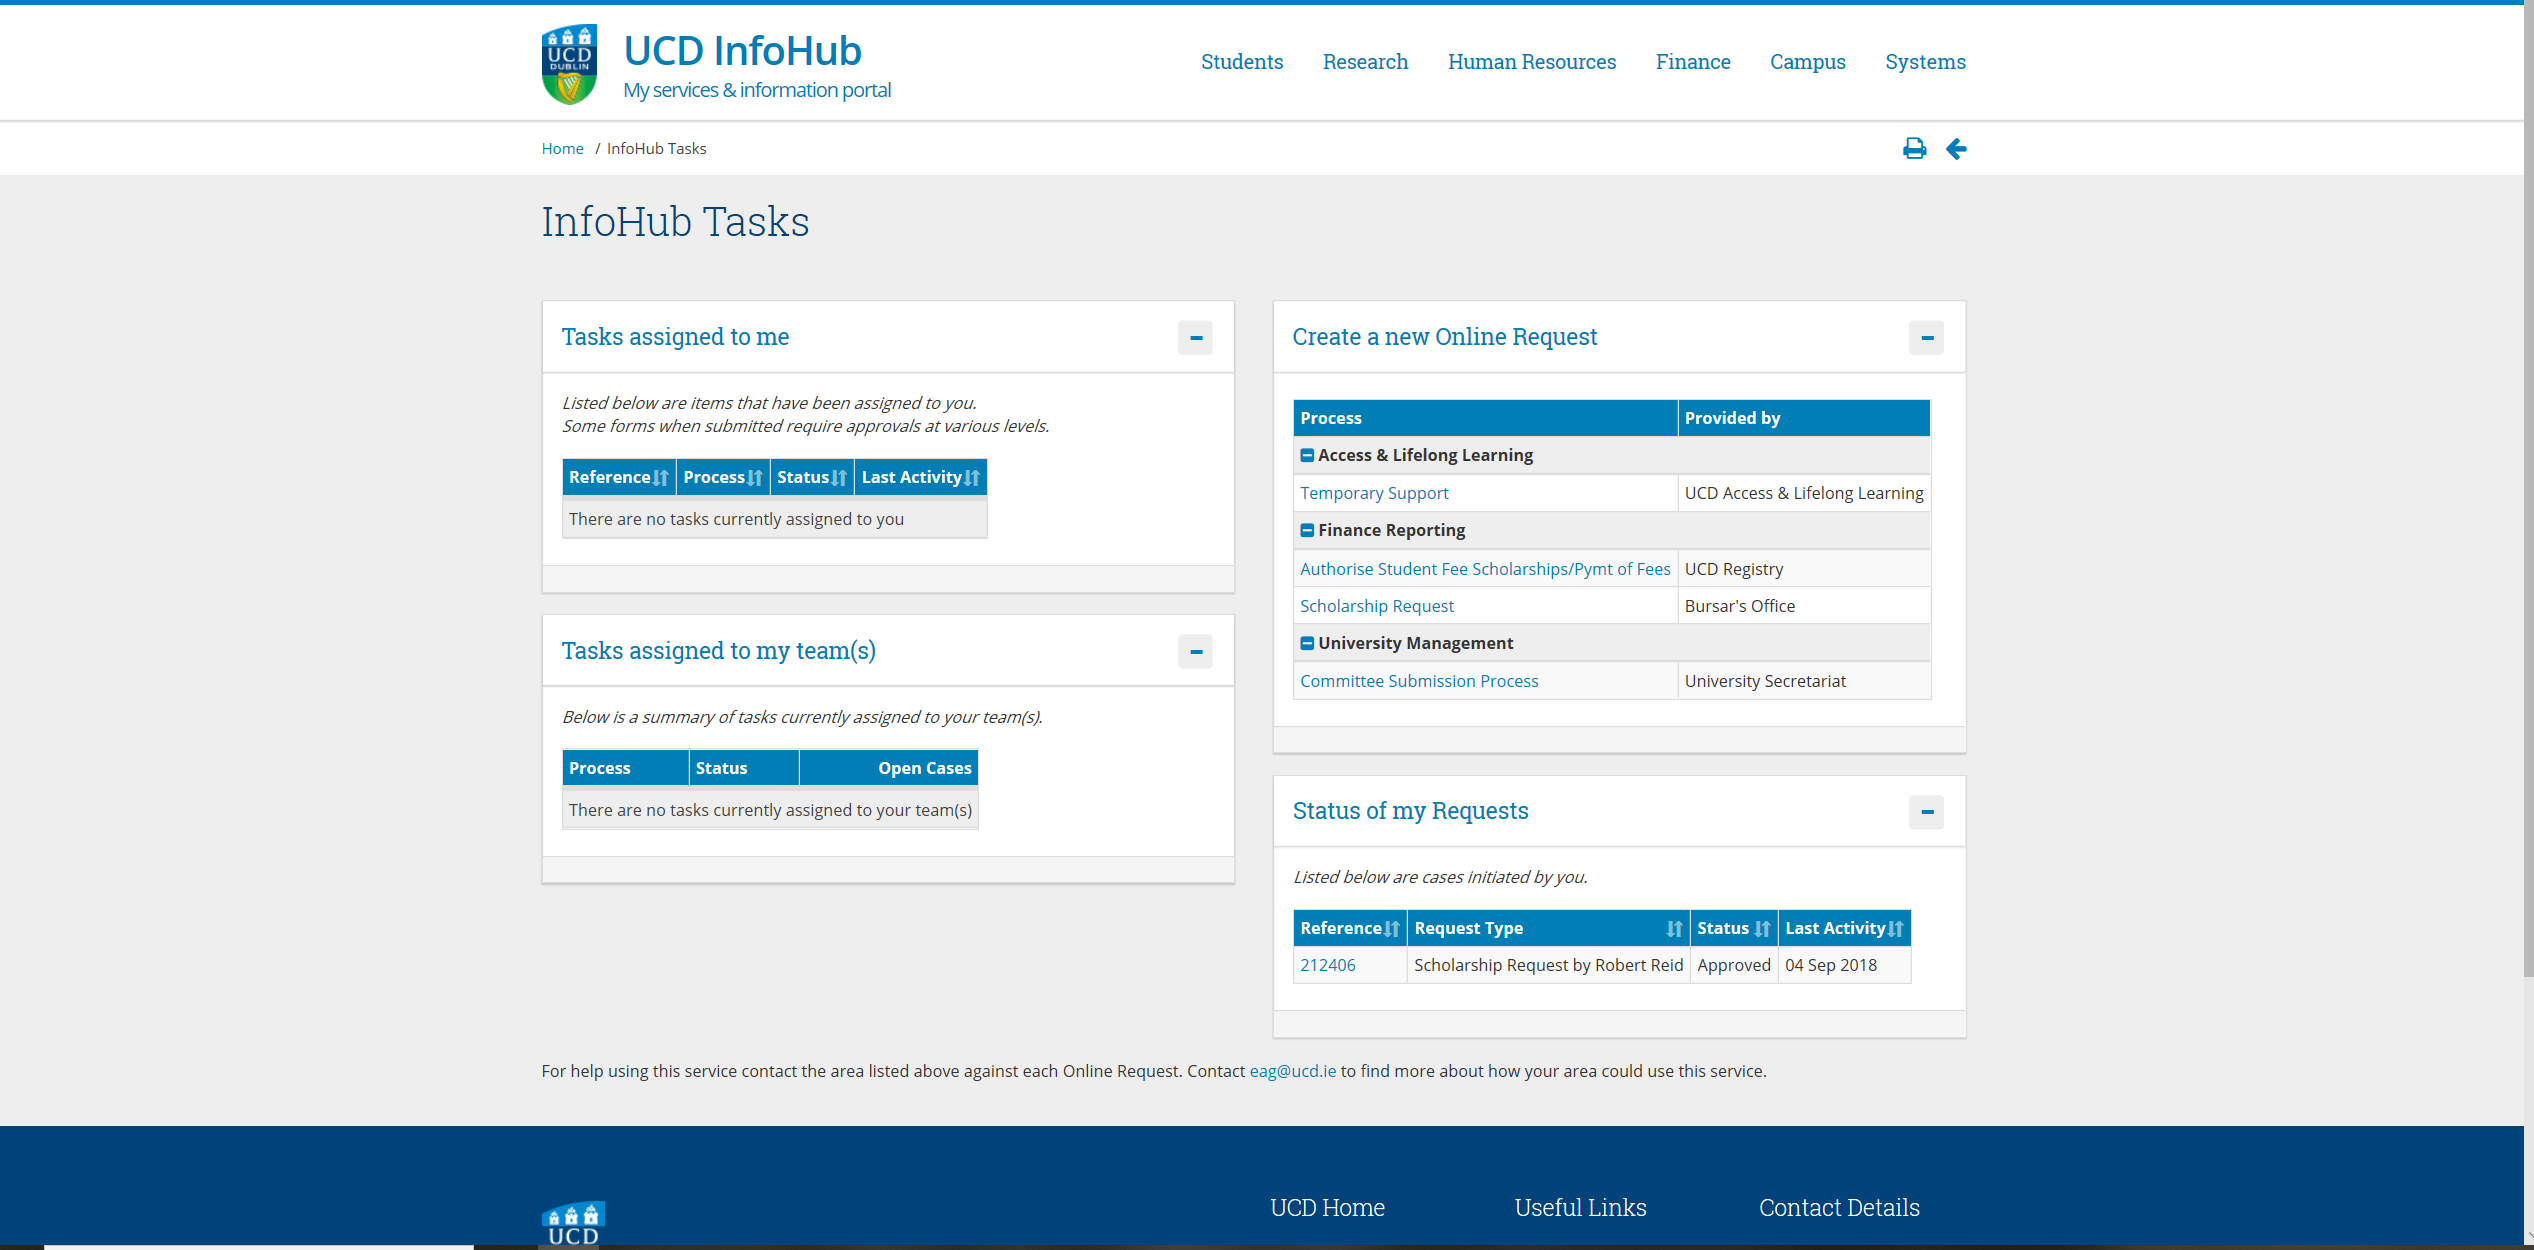Image resolution: width=2534 pixels, height=1250 pixels.
Task: Select 'UCD Access & Lifelong Learning' provider cell
Action: [x=1804, y=493]
